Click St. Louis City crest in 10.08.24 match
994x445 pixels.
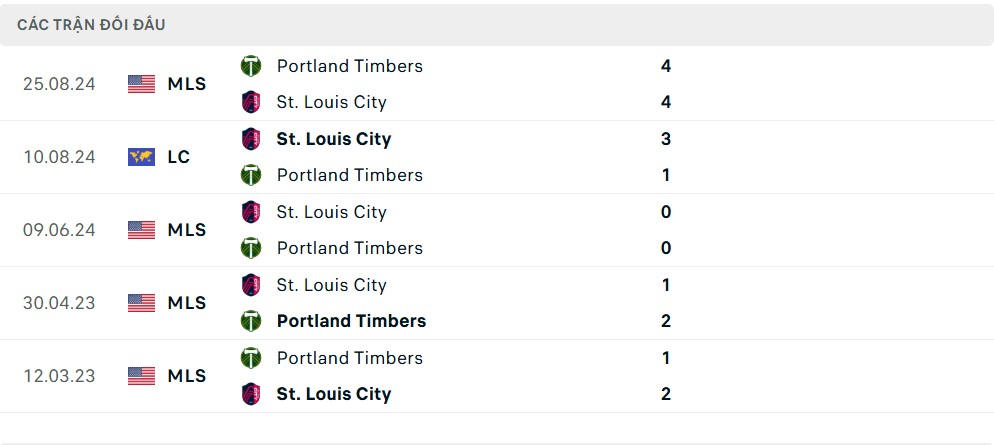pyautogui.click(x=251, y=139)
